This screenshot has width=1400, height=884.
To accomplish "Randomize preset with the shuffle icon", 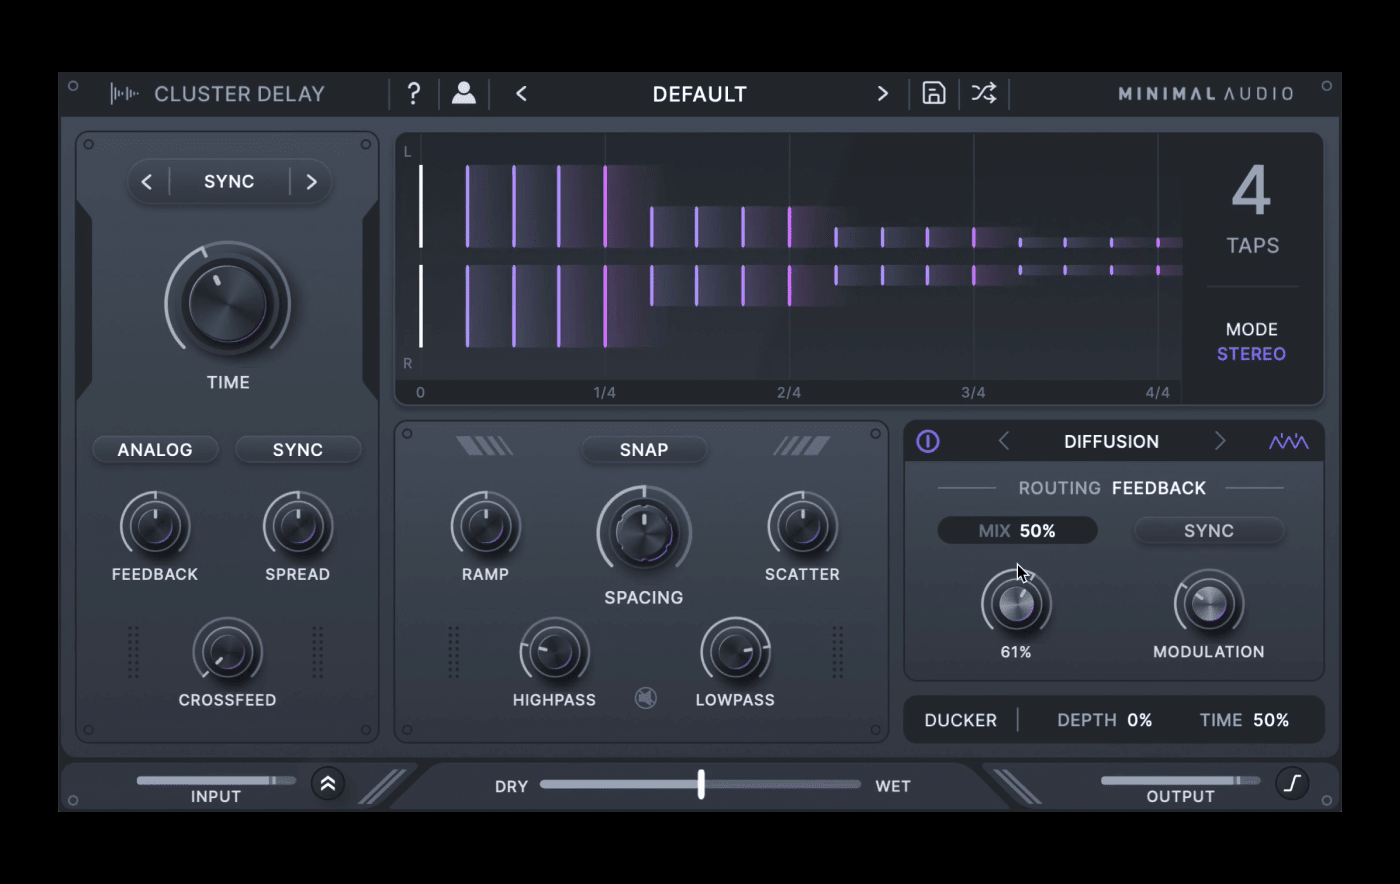I will pyautogui.click(x=984, y=93).
